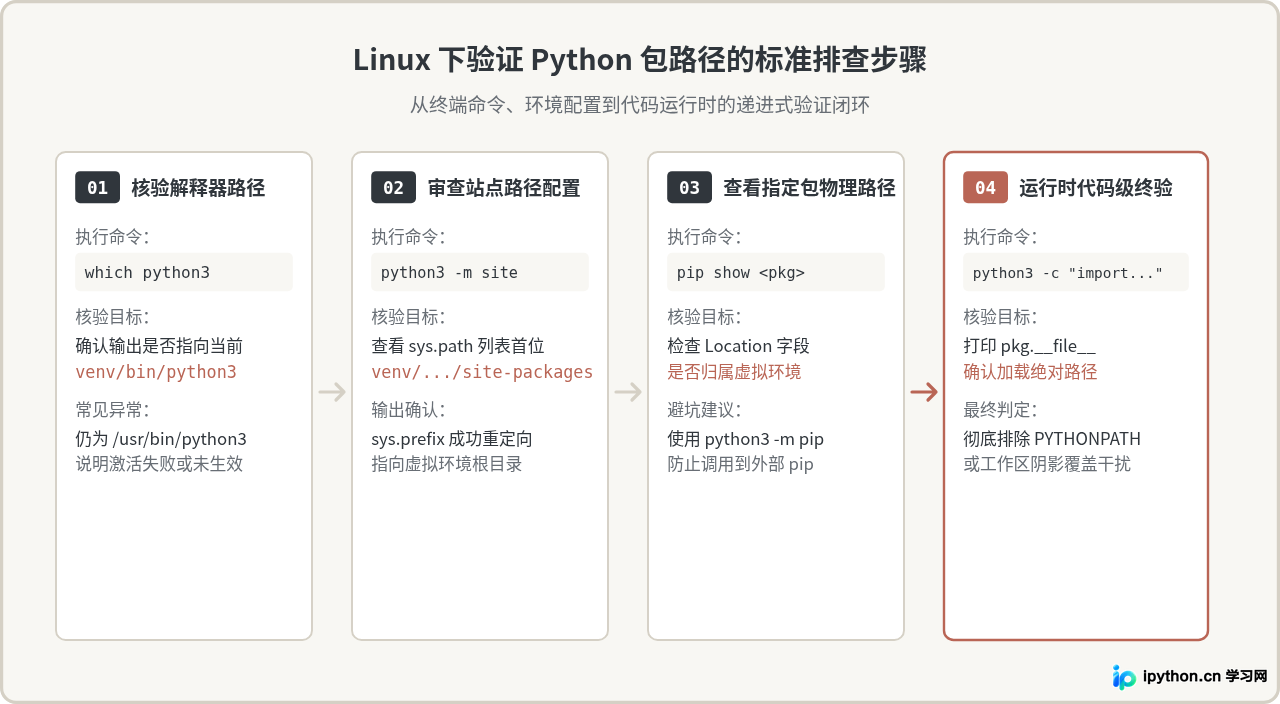Click text '确认输出是否指向当前'
1280x704 pixels.
click(159, 346)
